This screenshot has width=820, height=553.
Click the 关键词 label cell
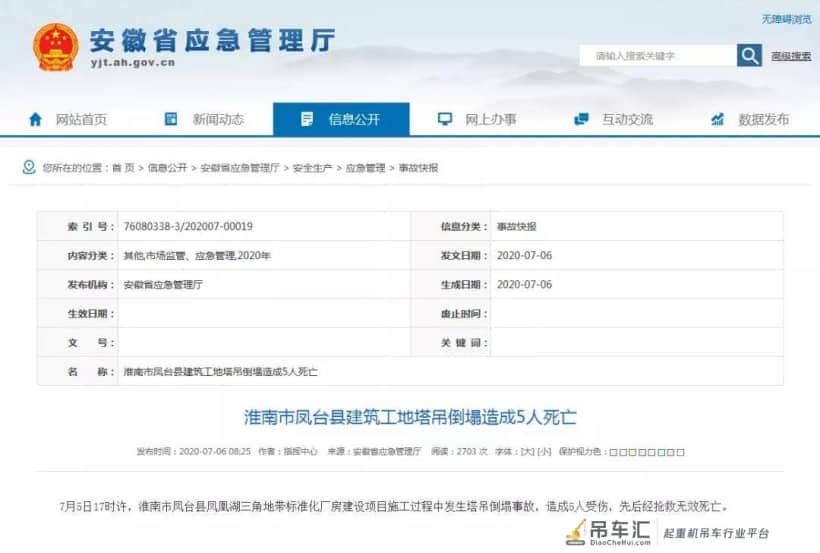(451, 343)
